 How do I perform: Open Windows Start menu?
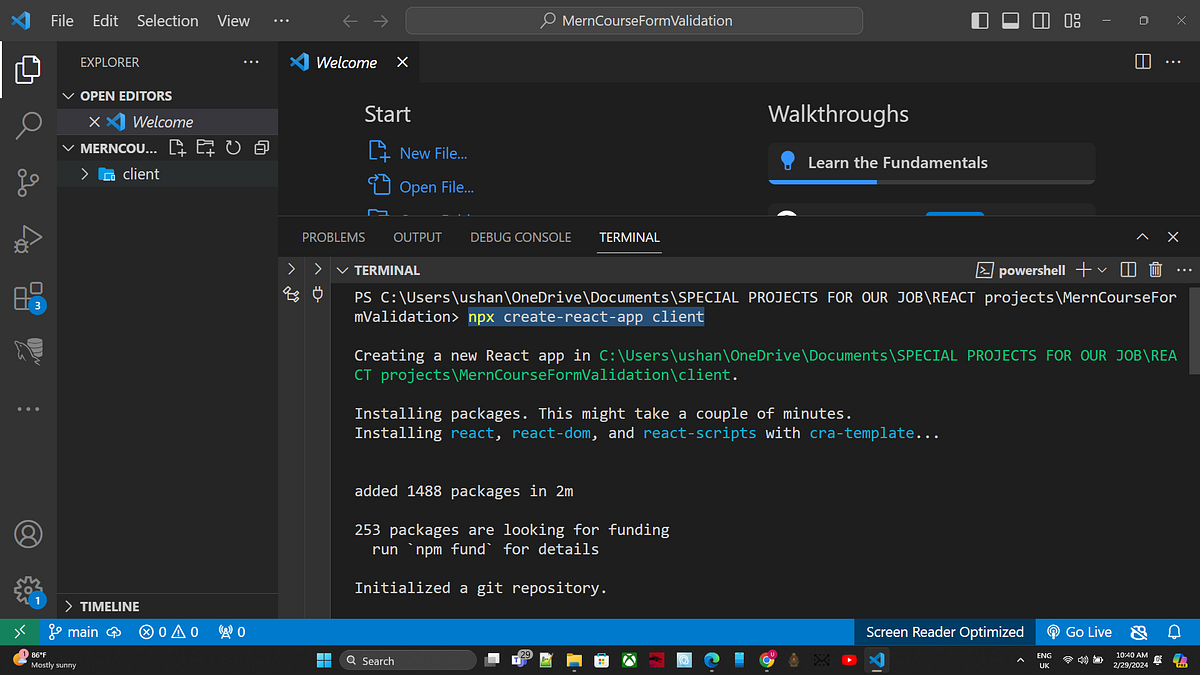coord(324,660)
